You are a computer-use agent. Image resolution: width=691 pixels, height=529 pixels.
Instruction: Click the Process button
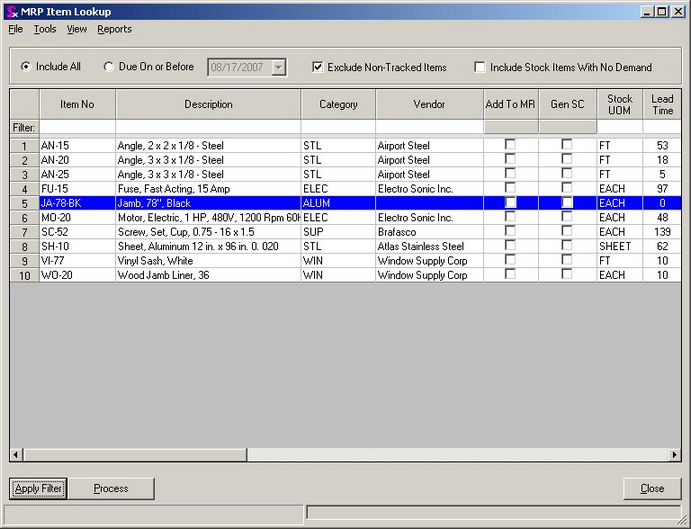point(111,488)
